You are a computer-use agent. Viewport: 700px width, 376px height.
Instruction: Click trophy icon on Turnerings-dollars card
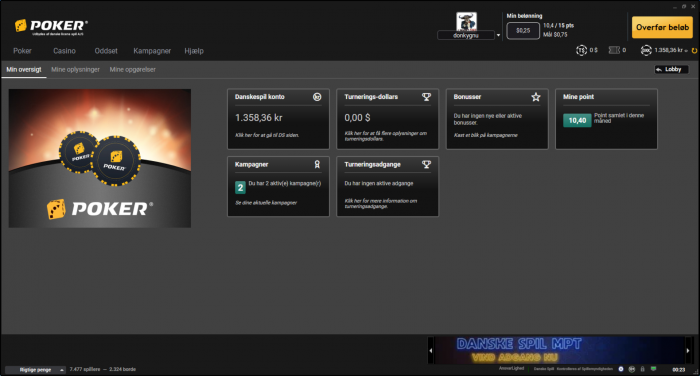point(426,97)
